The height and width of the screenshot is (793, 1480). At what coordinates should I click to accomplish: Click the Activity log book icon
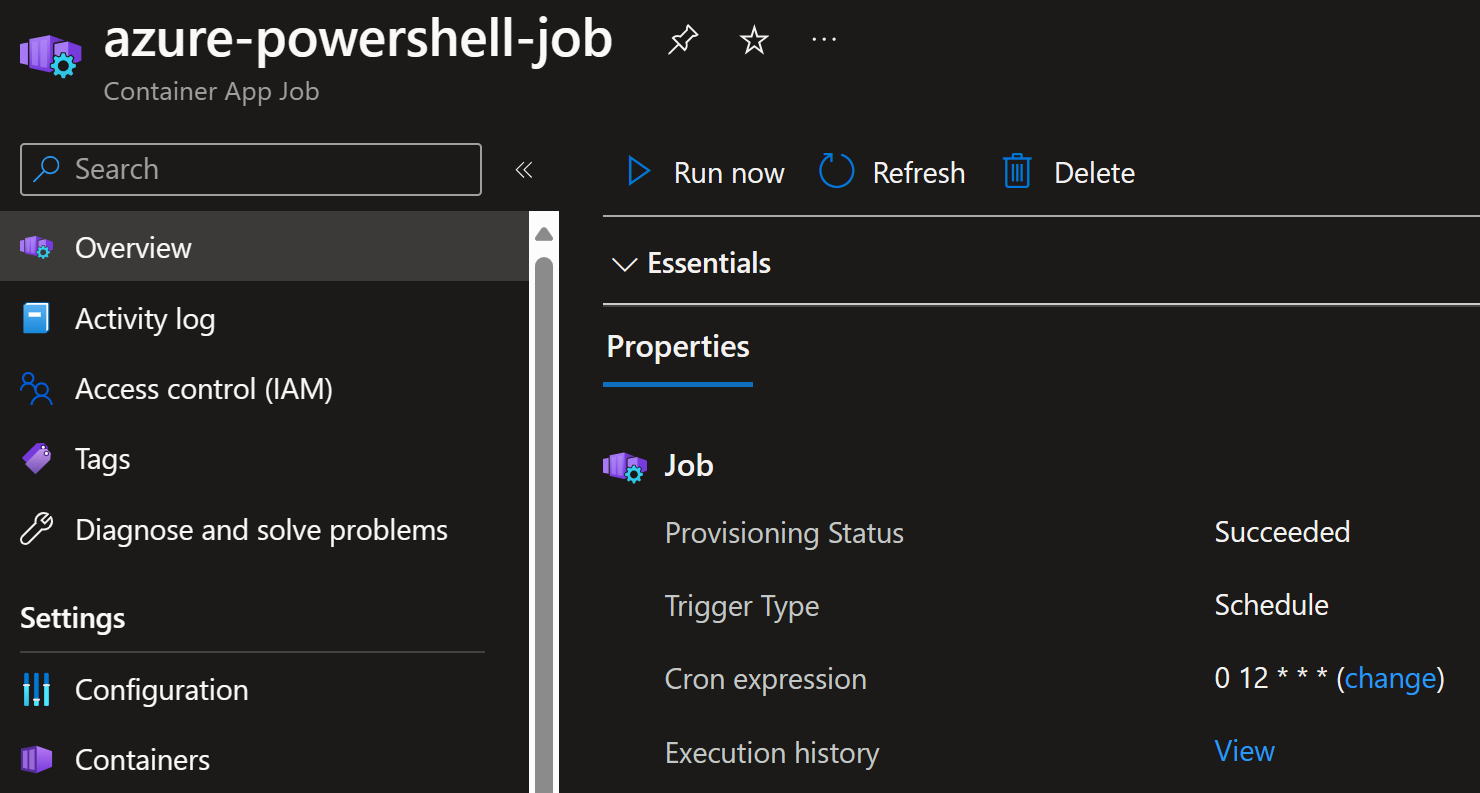pos(36,319)
